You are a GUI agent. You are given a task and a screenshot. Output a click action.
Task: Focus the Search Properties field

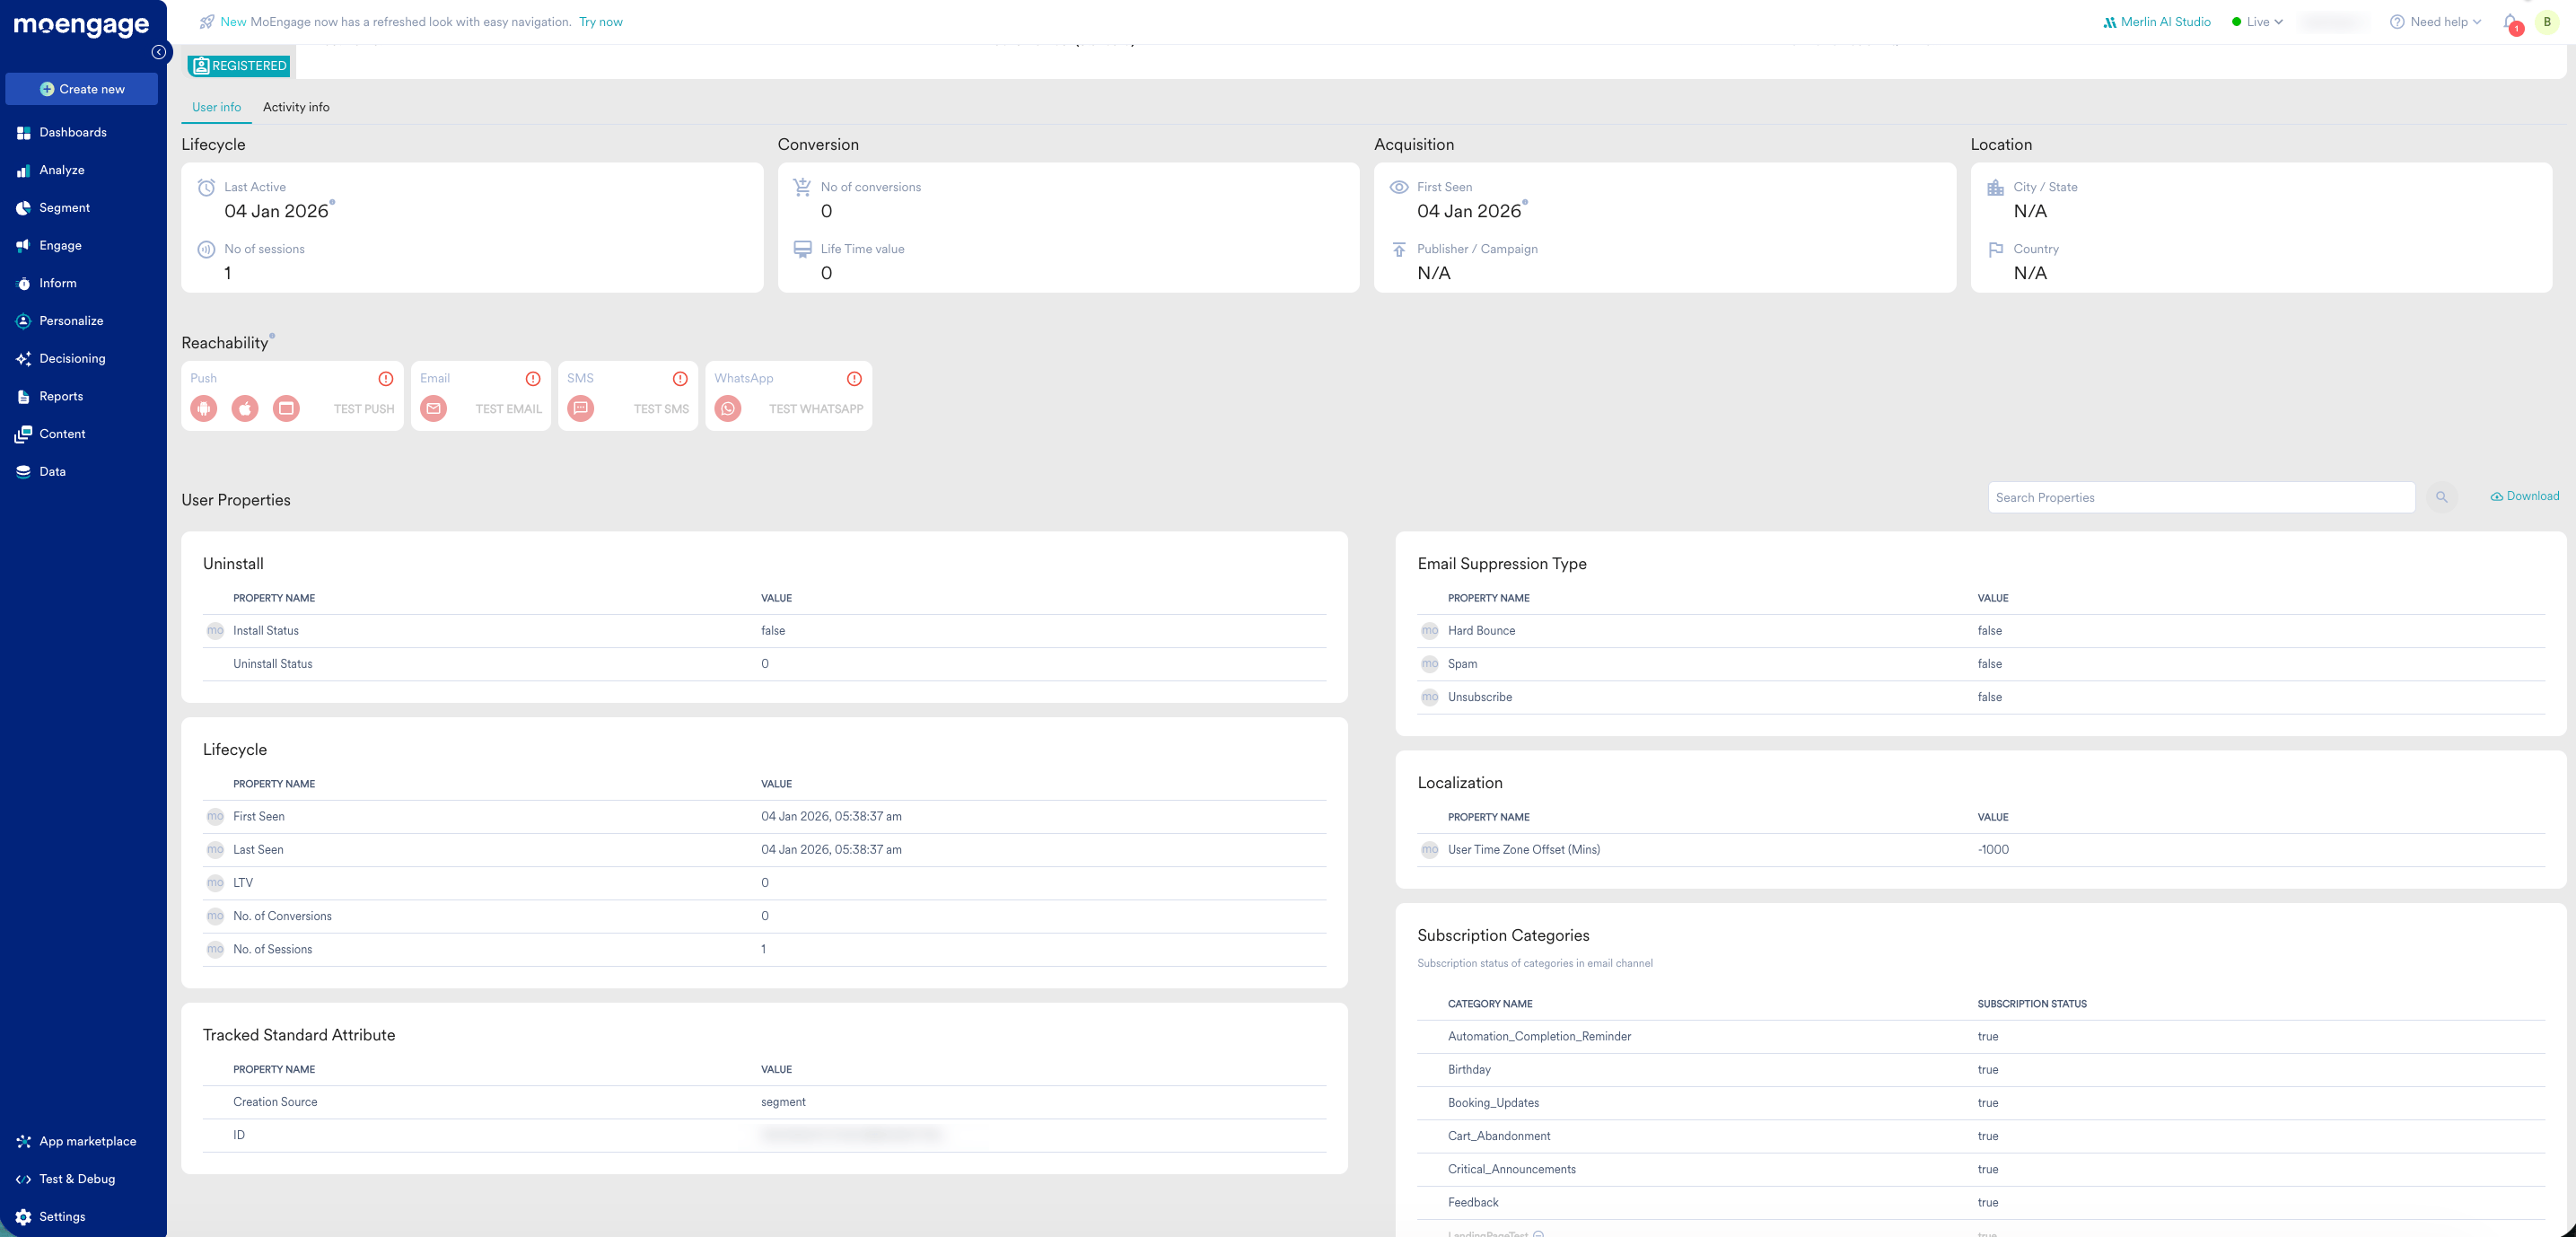[2201, 497]
